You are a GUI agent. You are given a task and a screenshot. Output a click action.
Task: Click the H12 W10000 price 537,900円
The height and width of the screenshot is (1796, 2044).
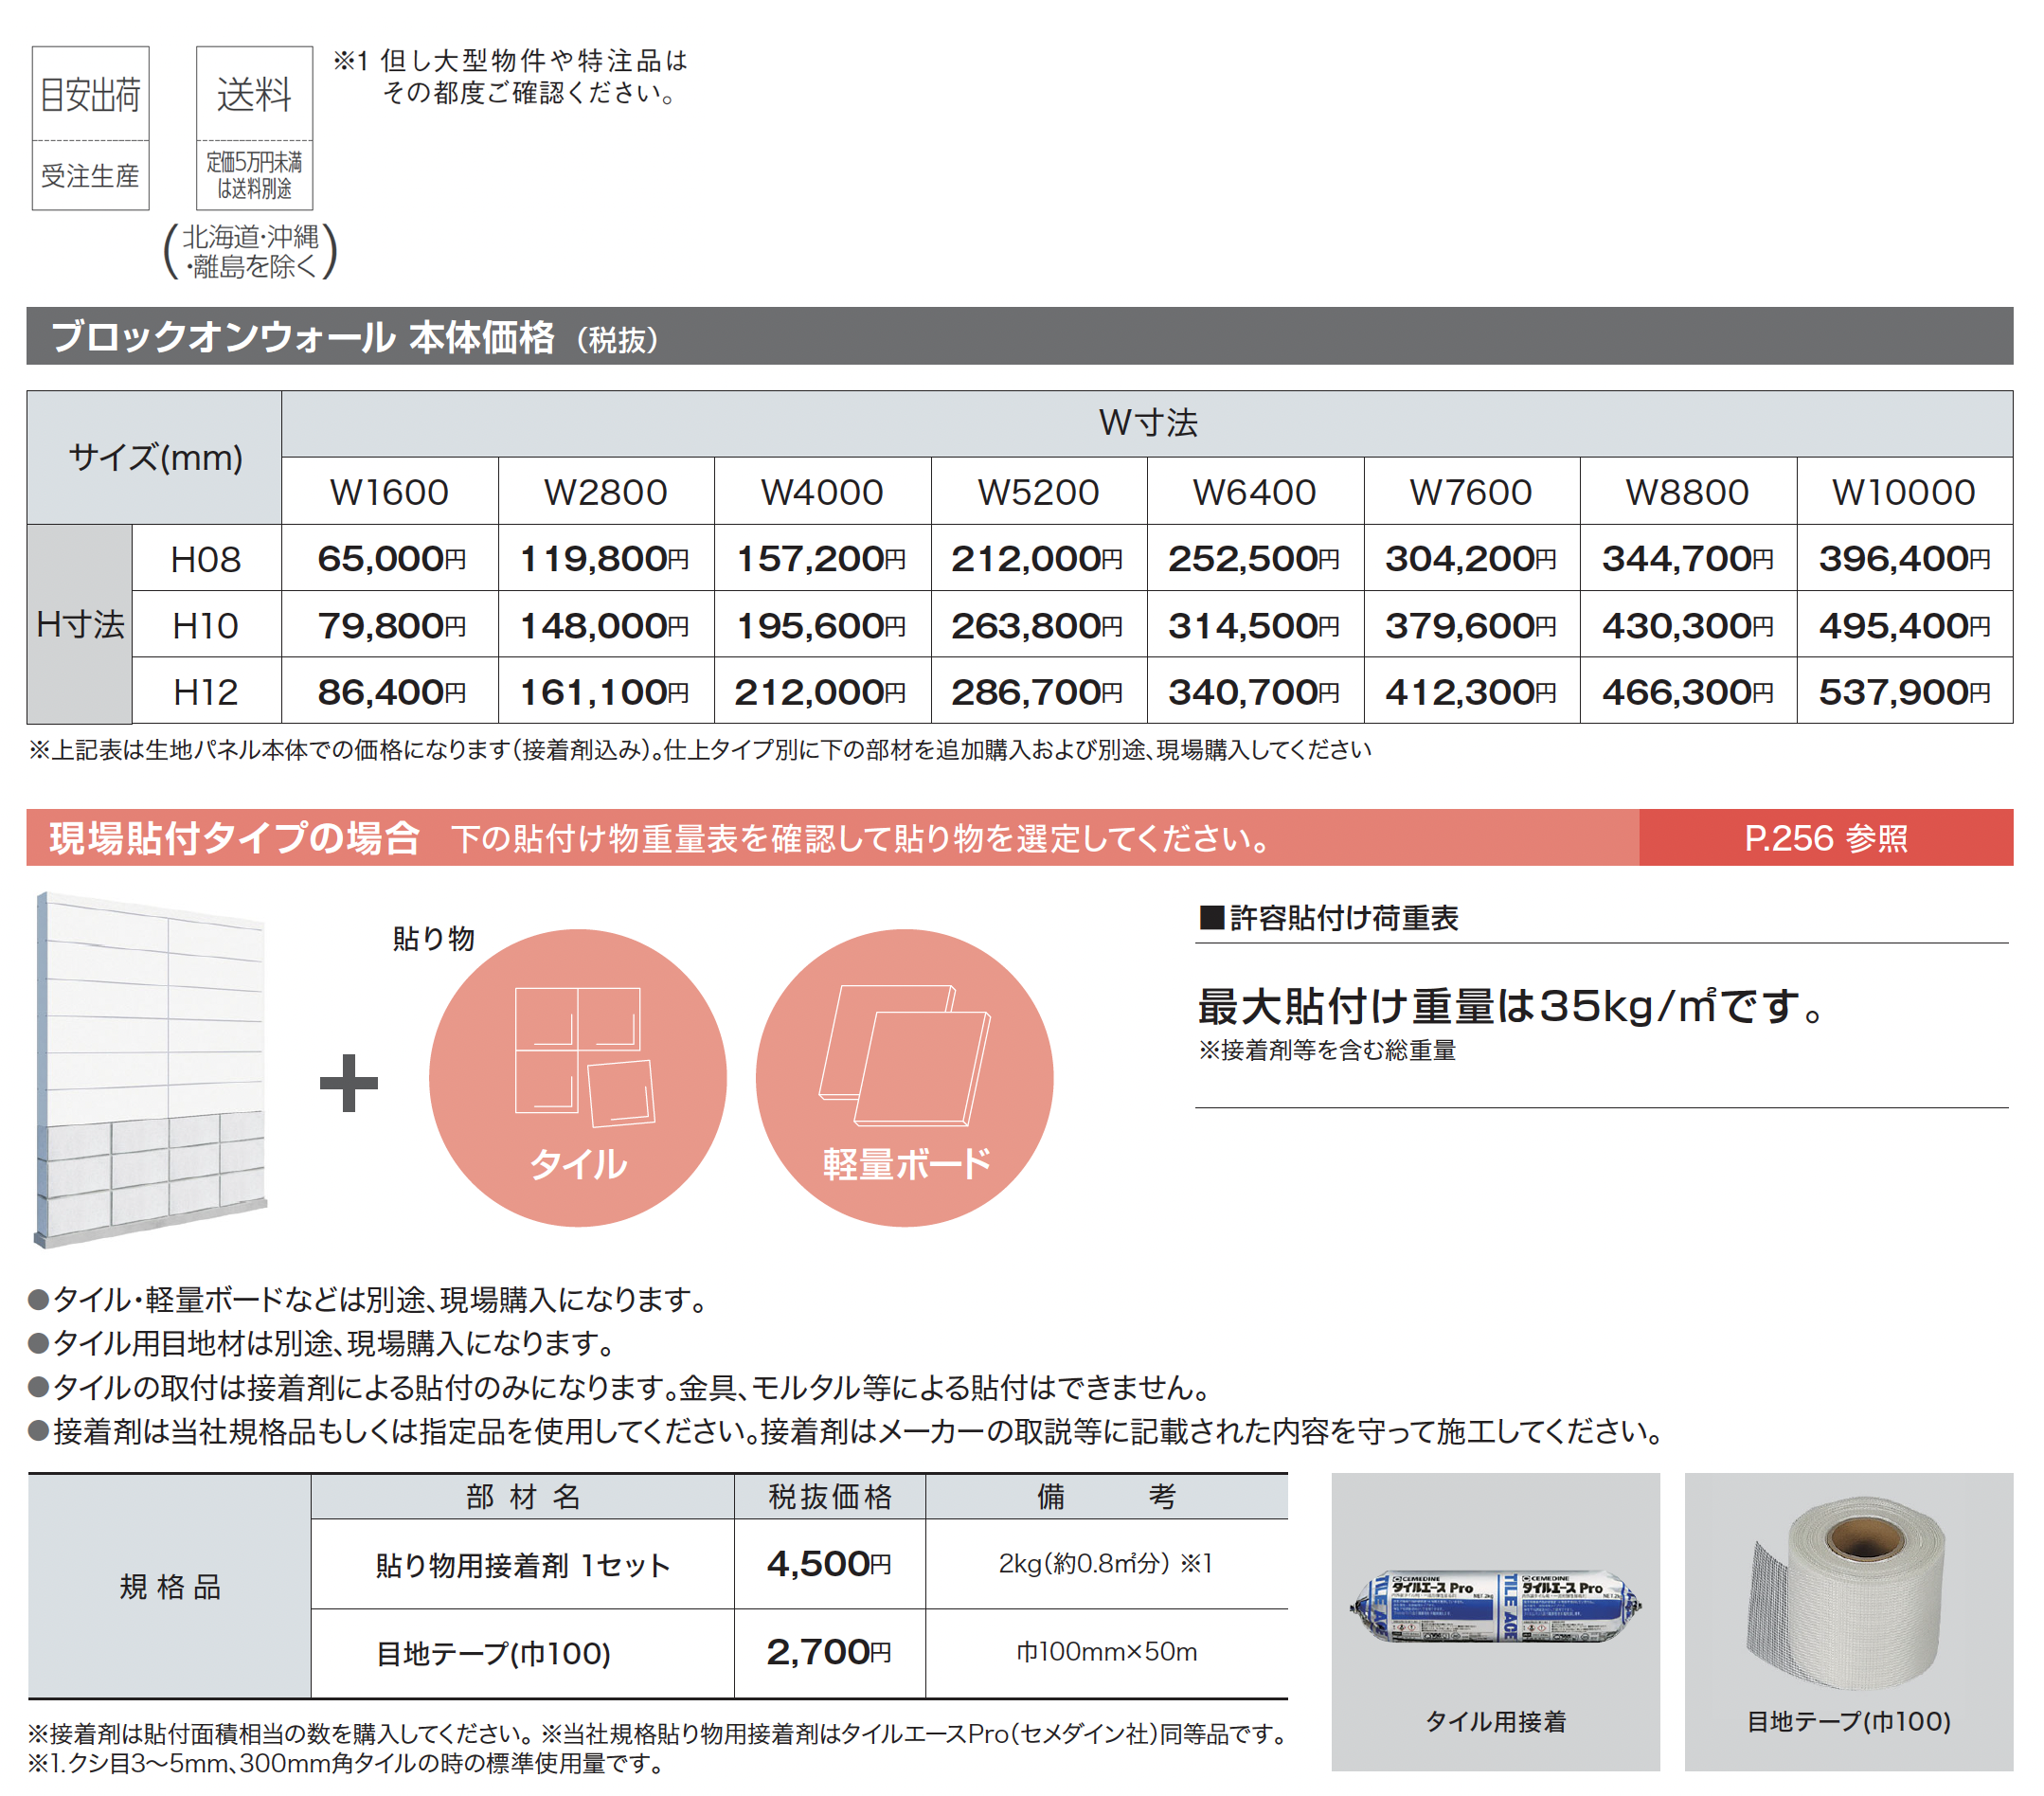pos(1903,691)
